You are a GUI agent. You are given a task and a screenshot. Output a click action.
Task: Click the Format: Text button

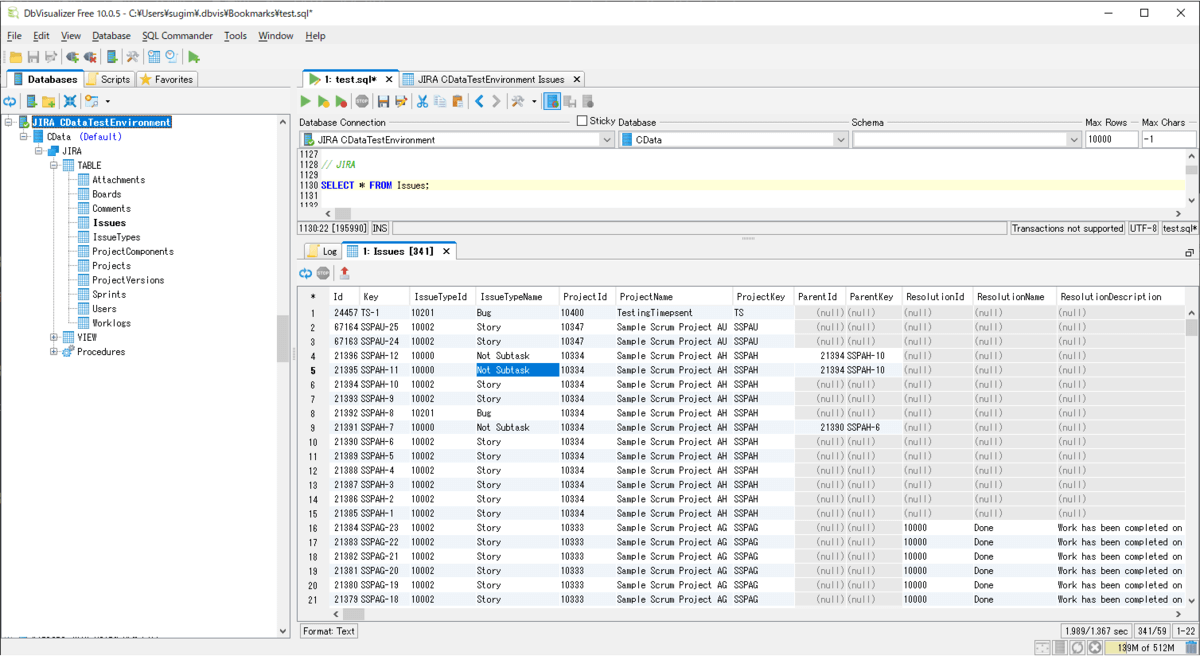[330, 631]
